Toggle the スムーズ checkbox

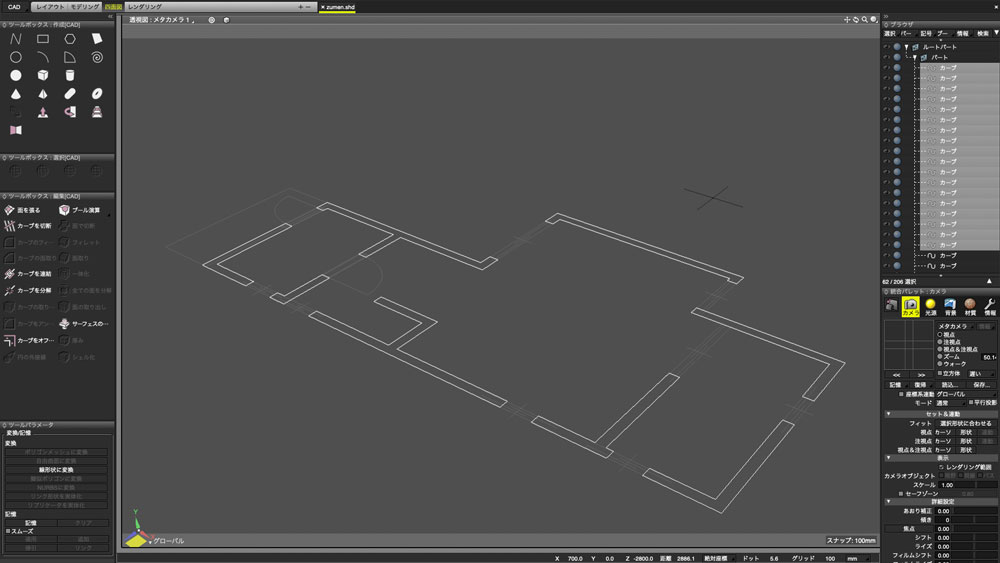tap(8, 531)
